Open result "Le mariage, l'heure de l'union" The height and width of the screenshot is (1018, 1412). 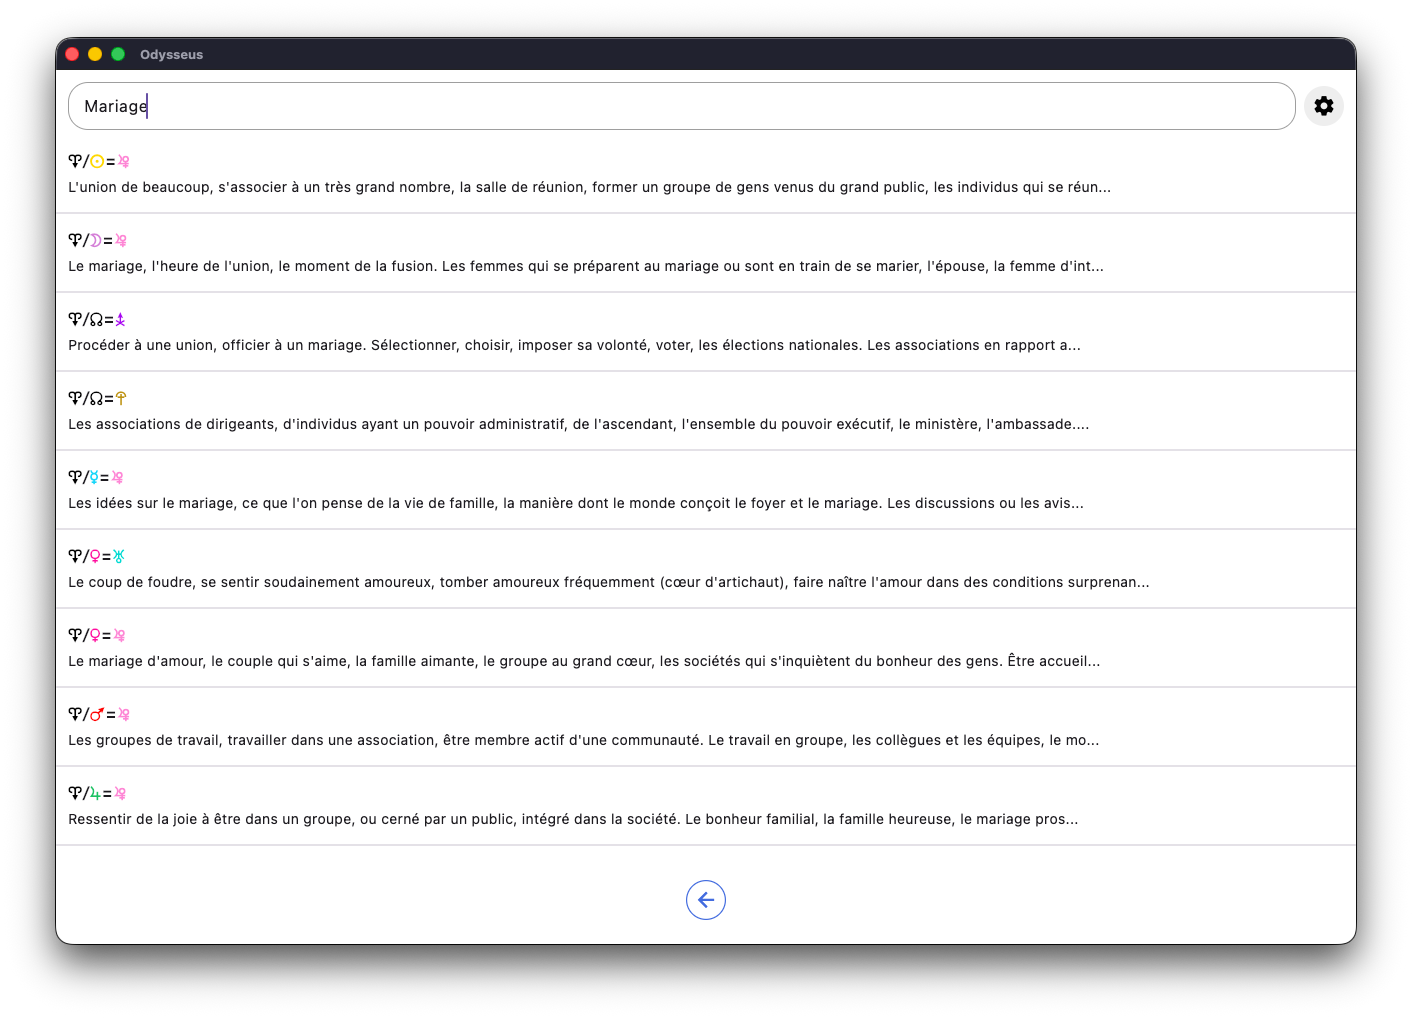pos(585,266)
